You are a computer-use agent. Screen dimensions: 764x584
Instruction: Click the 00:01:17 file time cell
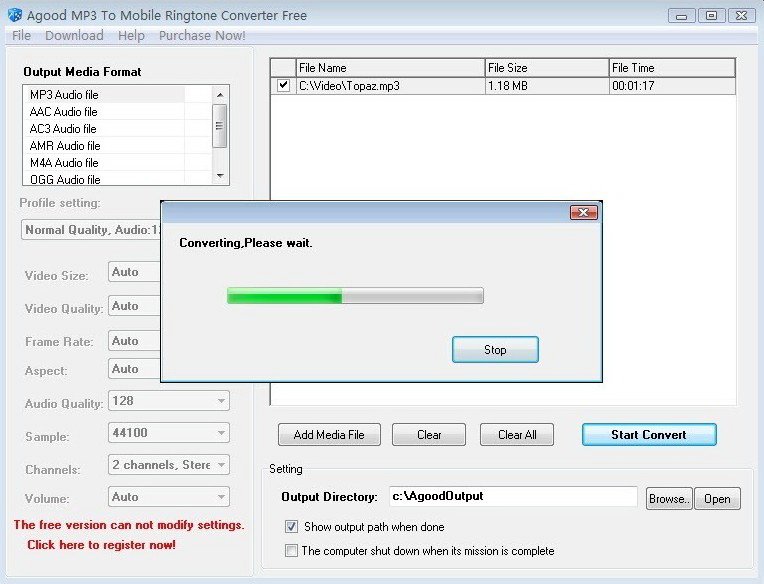pos(672,86)
